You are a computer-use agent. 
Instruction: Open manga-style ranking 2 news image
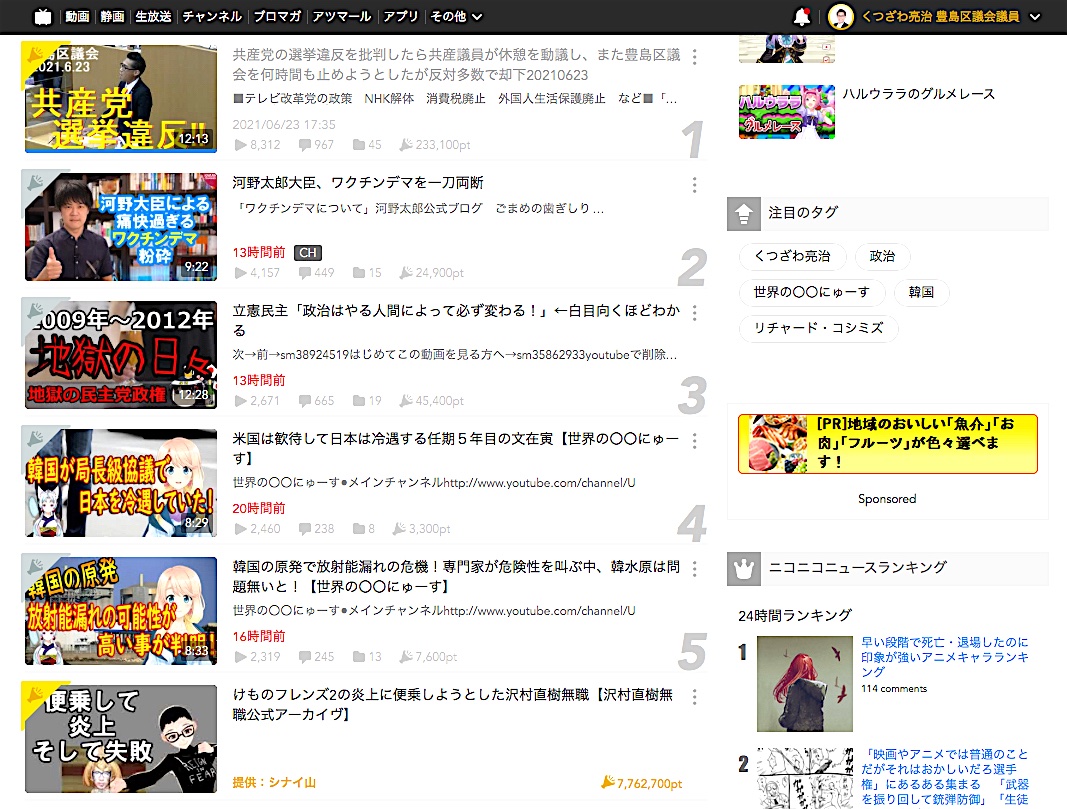(804, 778)
